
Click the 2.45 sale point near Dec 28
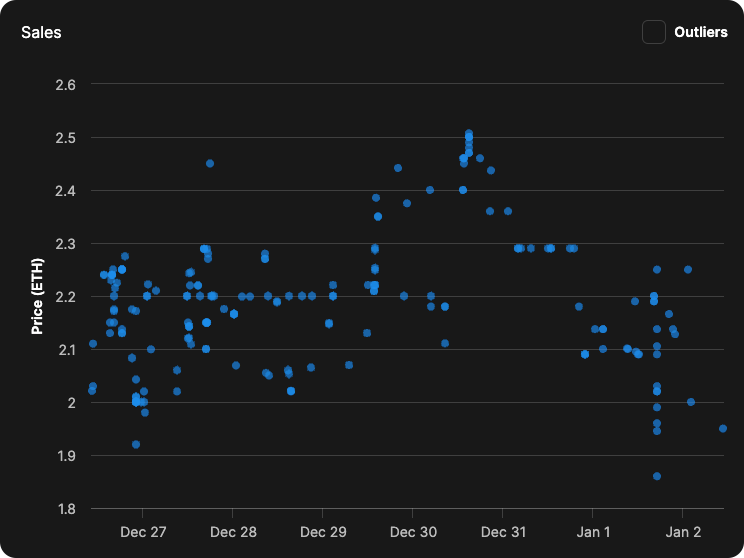tap(210, 163)
